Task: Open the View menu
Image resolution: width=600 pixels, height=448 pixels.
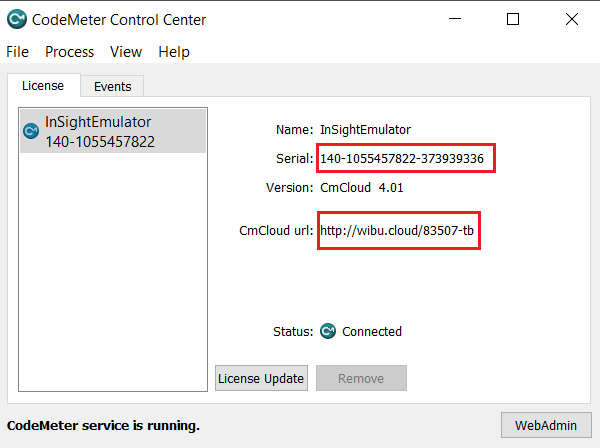Action: [x=126, y=52]
